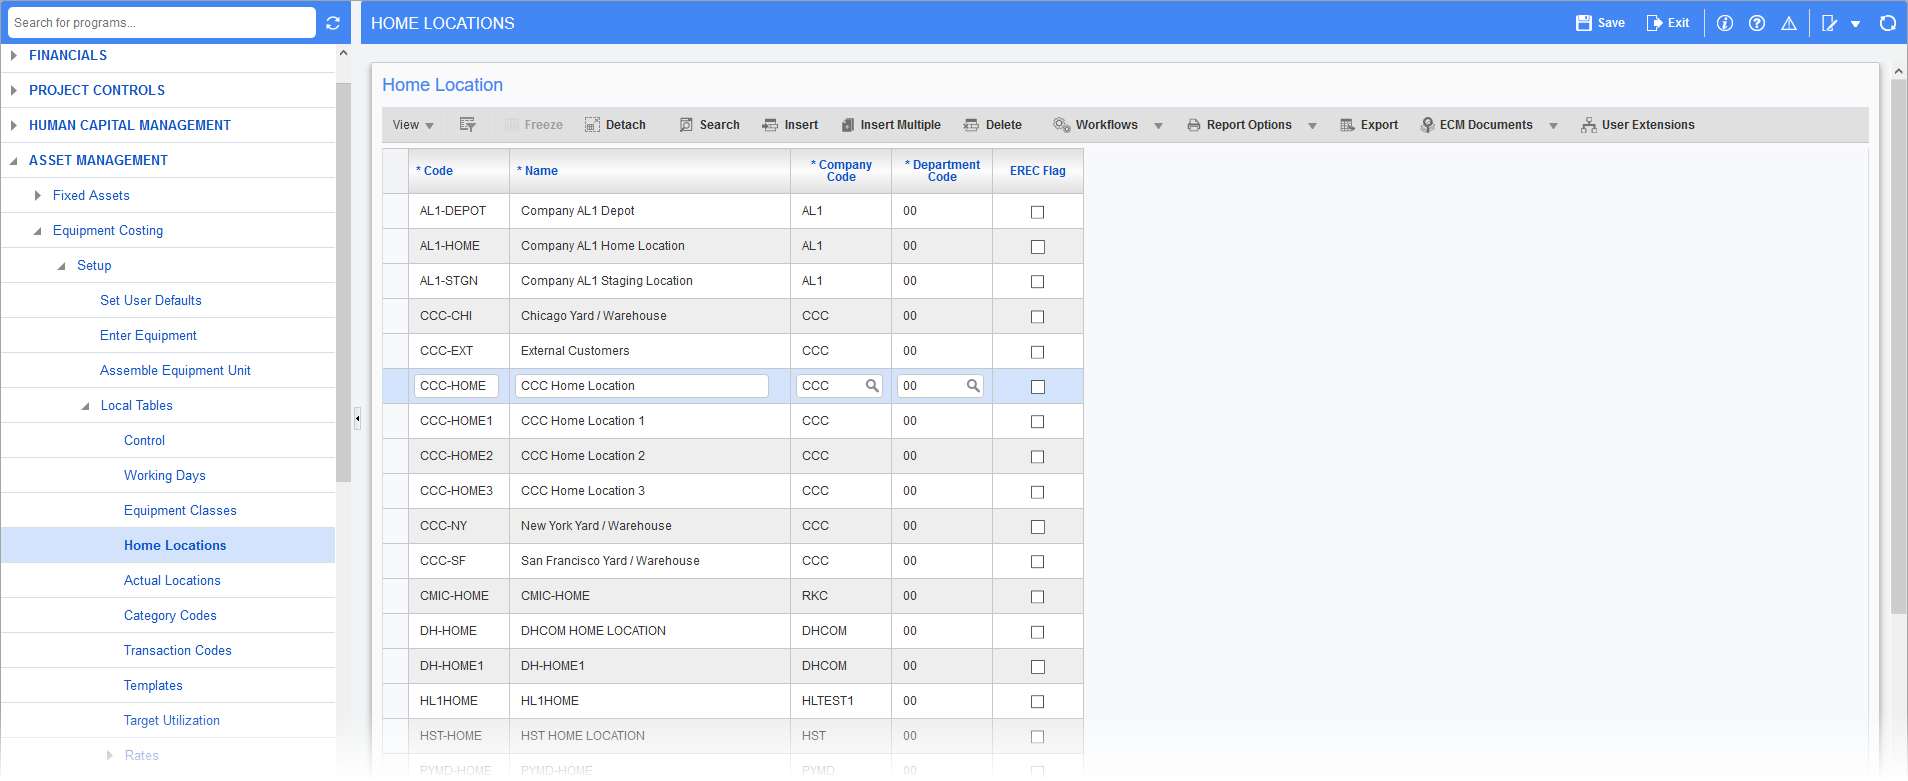The image size is (1908, 781).
Task: Expand PROJECT CONTROLS group
Action: 14,90
